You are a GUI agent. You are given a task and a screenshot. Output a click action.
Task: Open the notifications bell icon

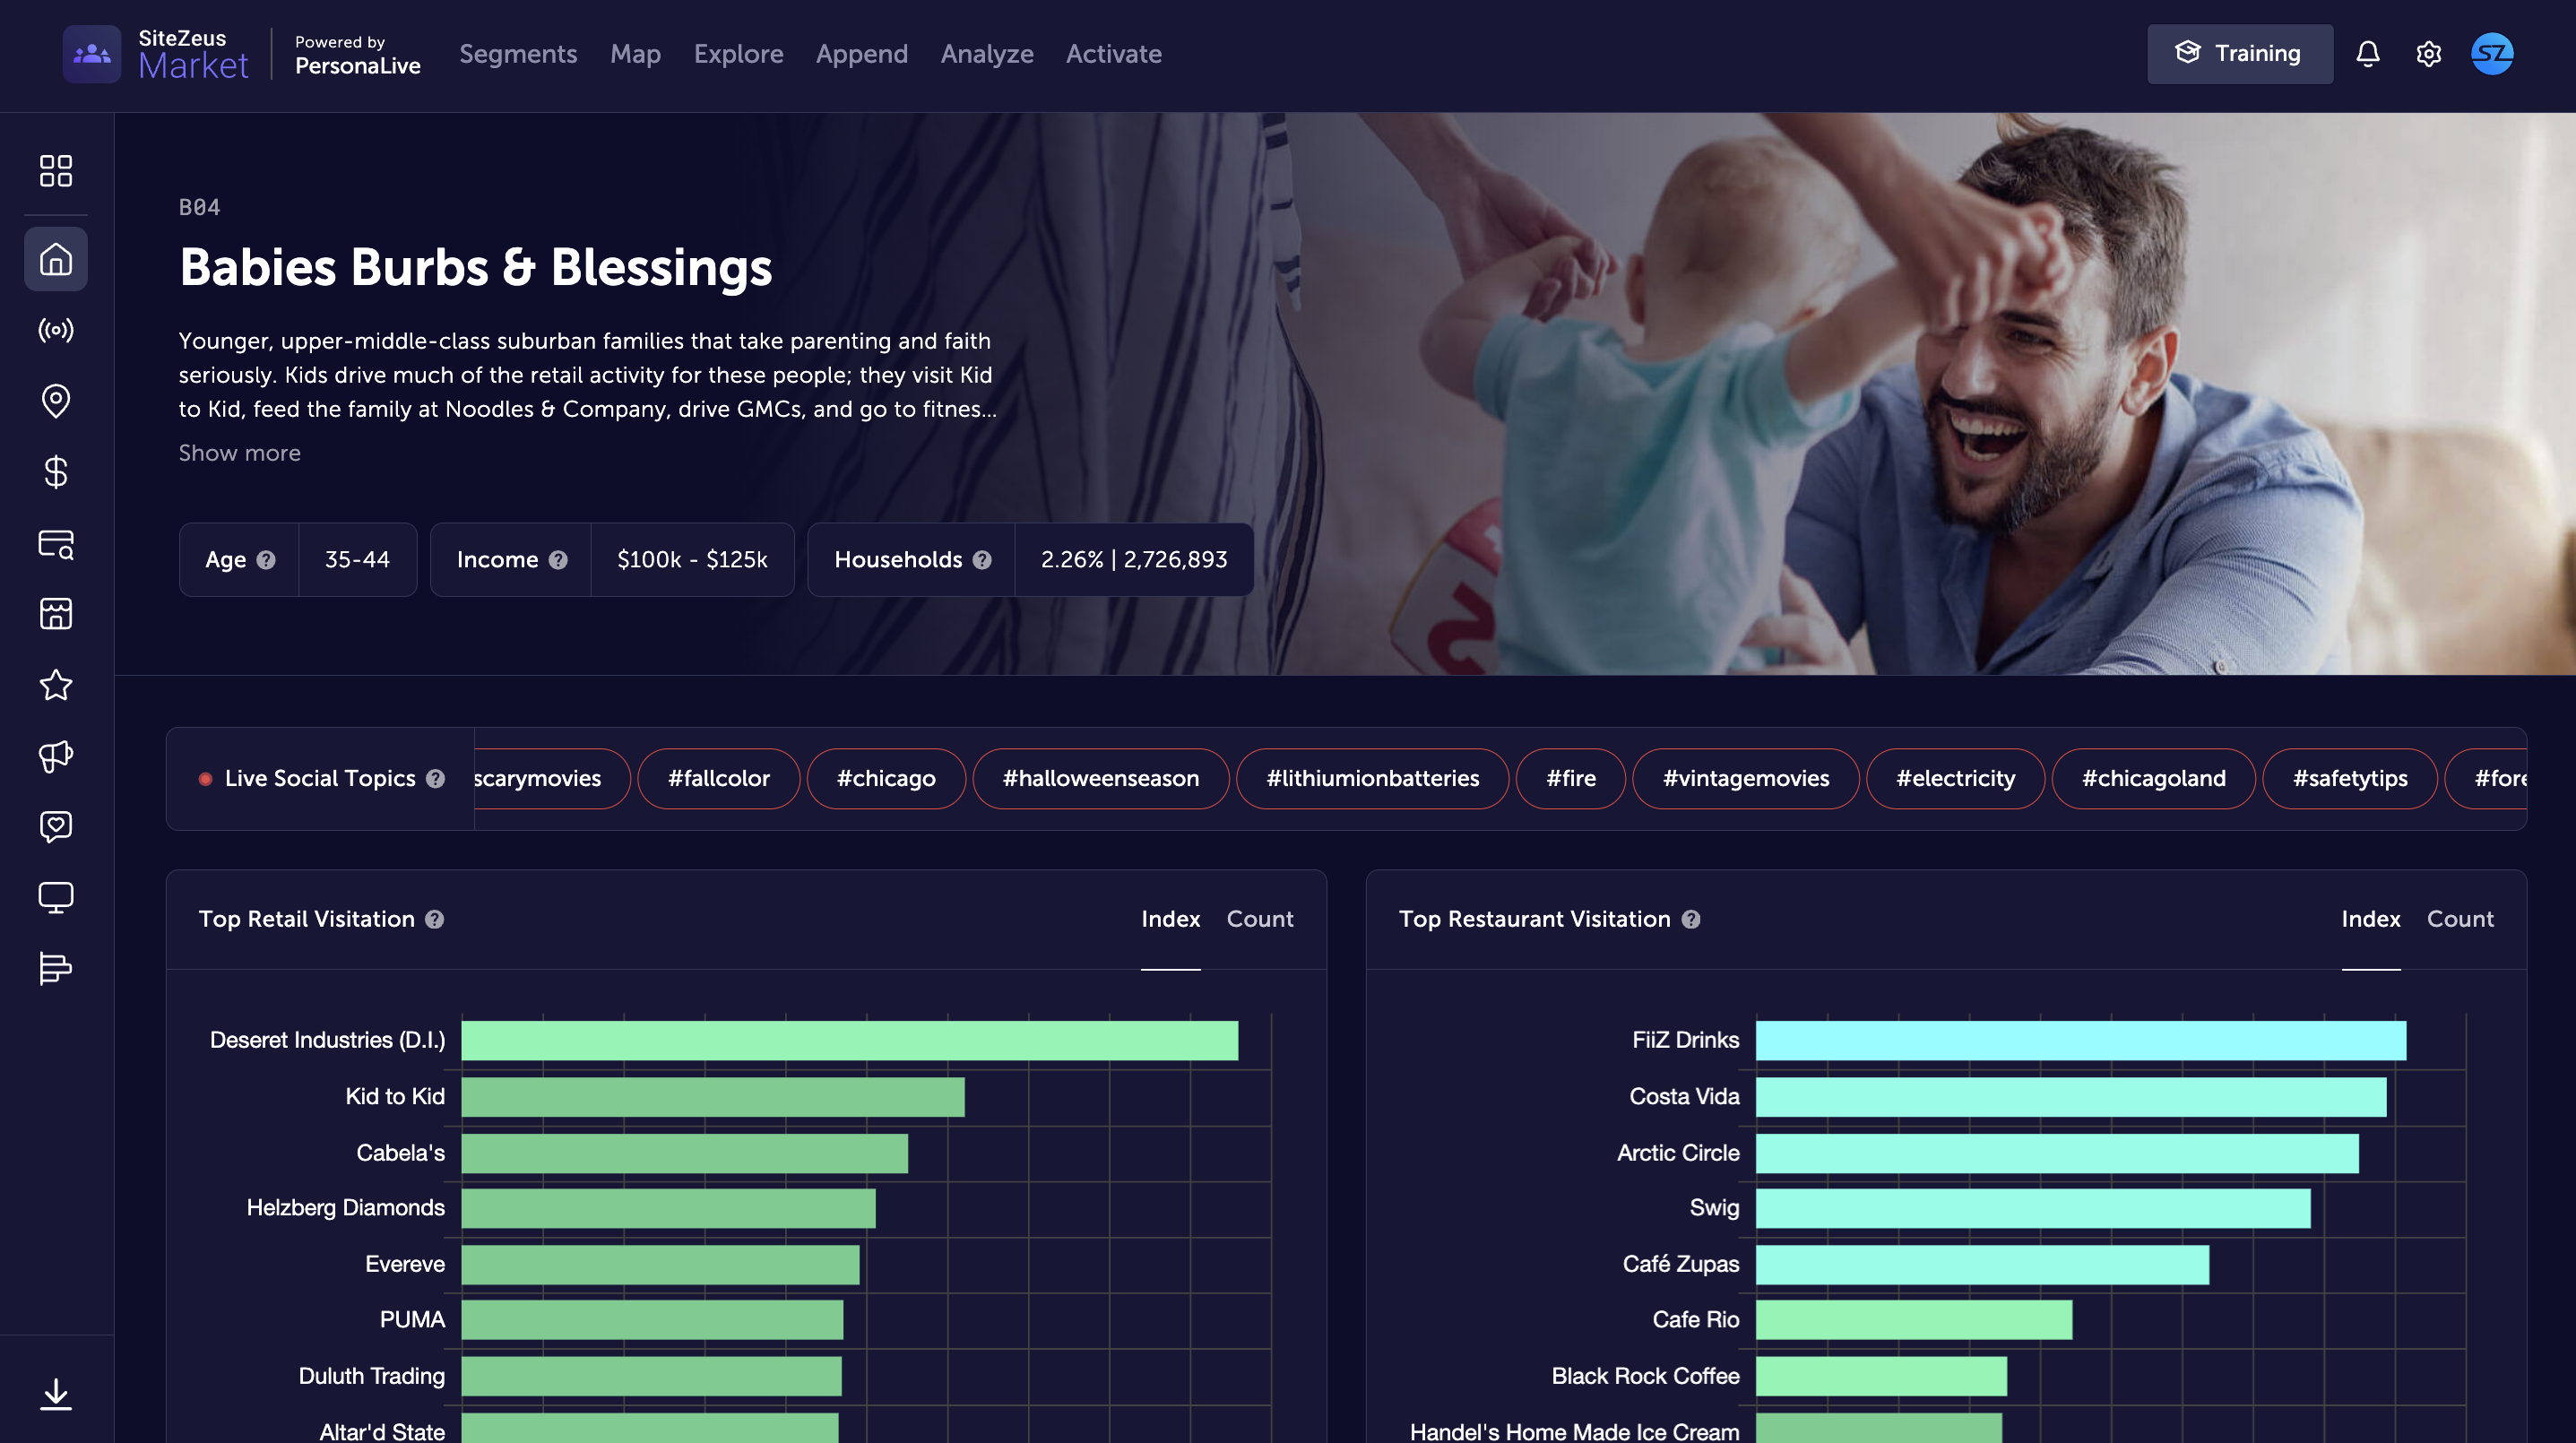point(2367,54)
